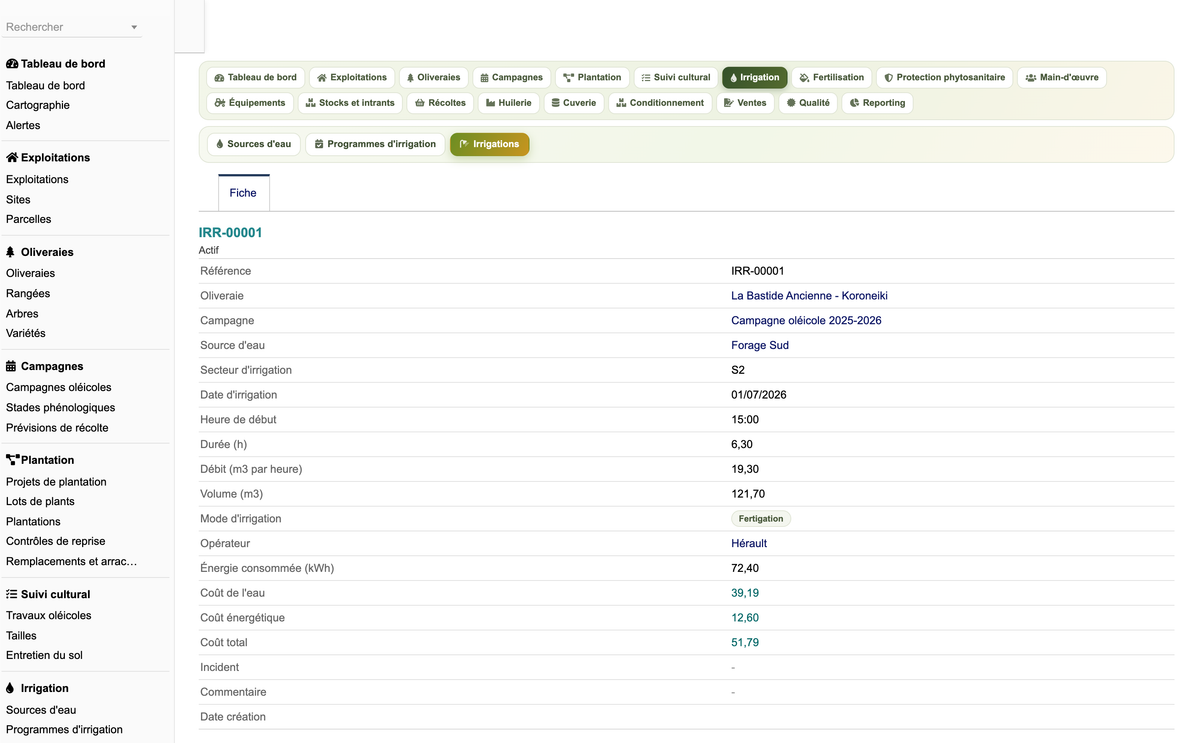Open Qualité navigation button
The image size is (1200, 743).
pos(808,103)
